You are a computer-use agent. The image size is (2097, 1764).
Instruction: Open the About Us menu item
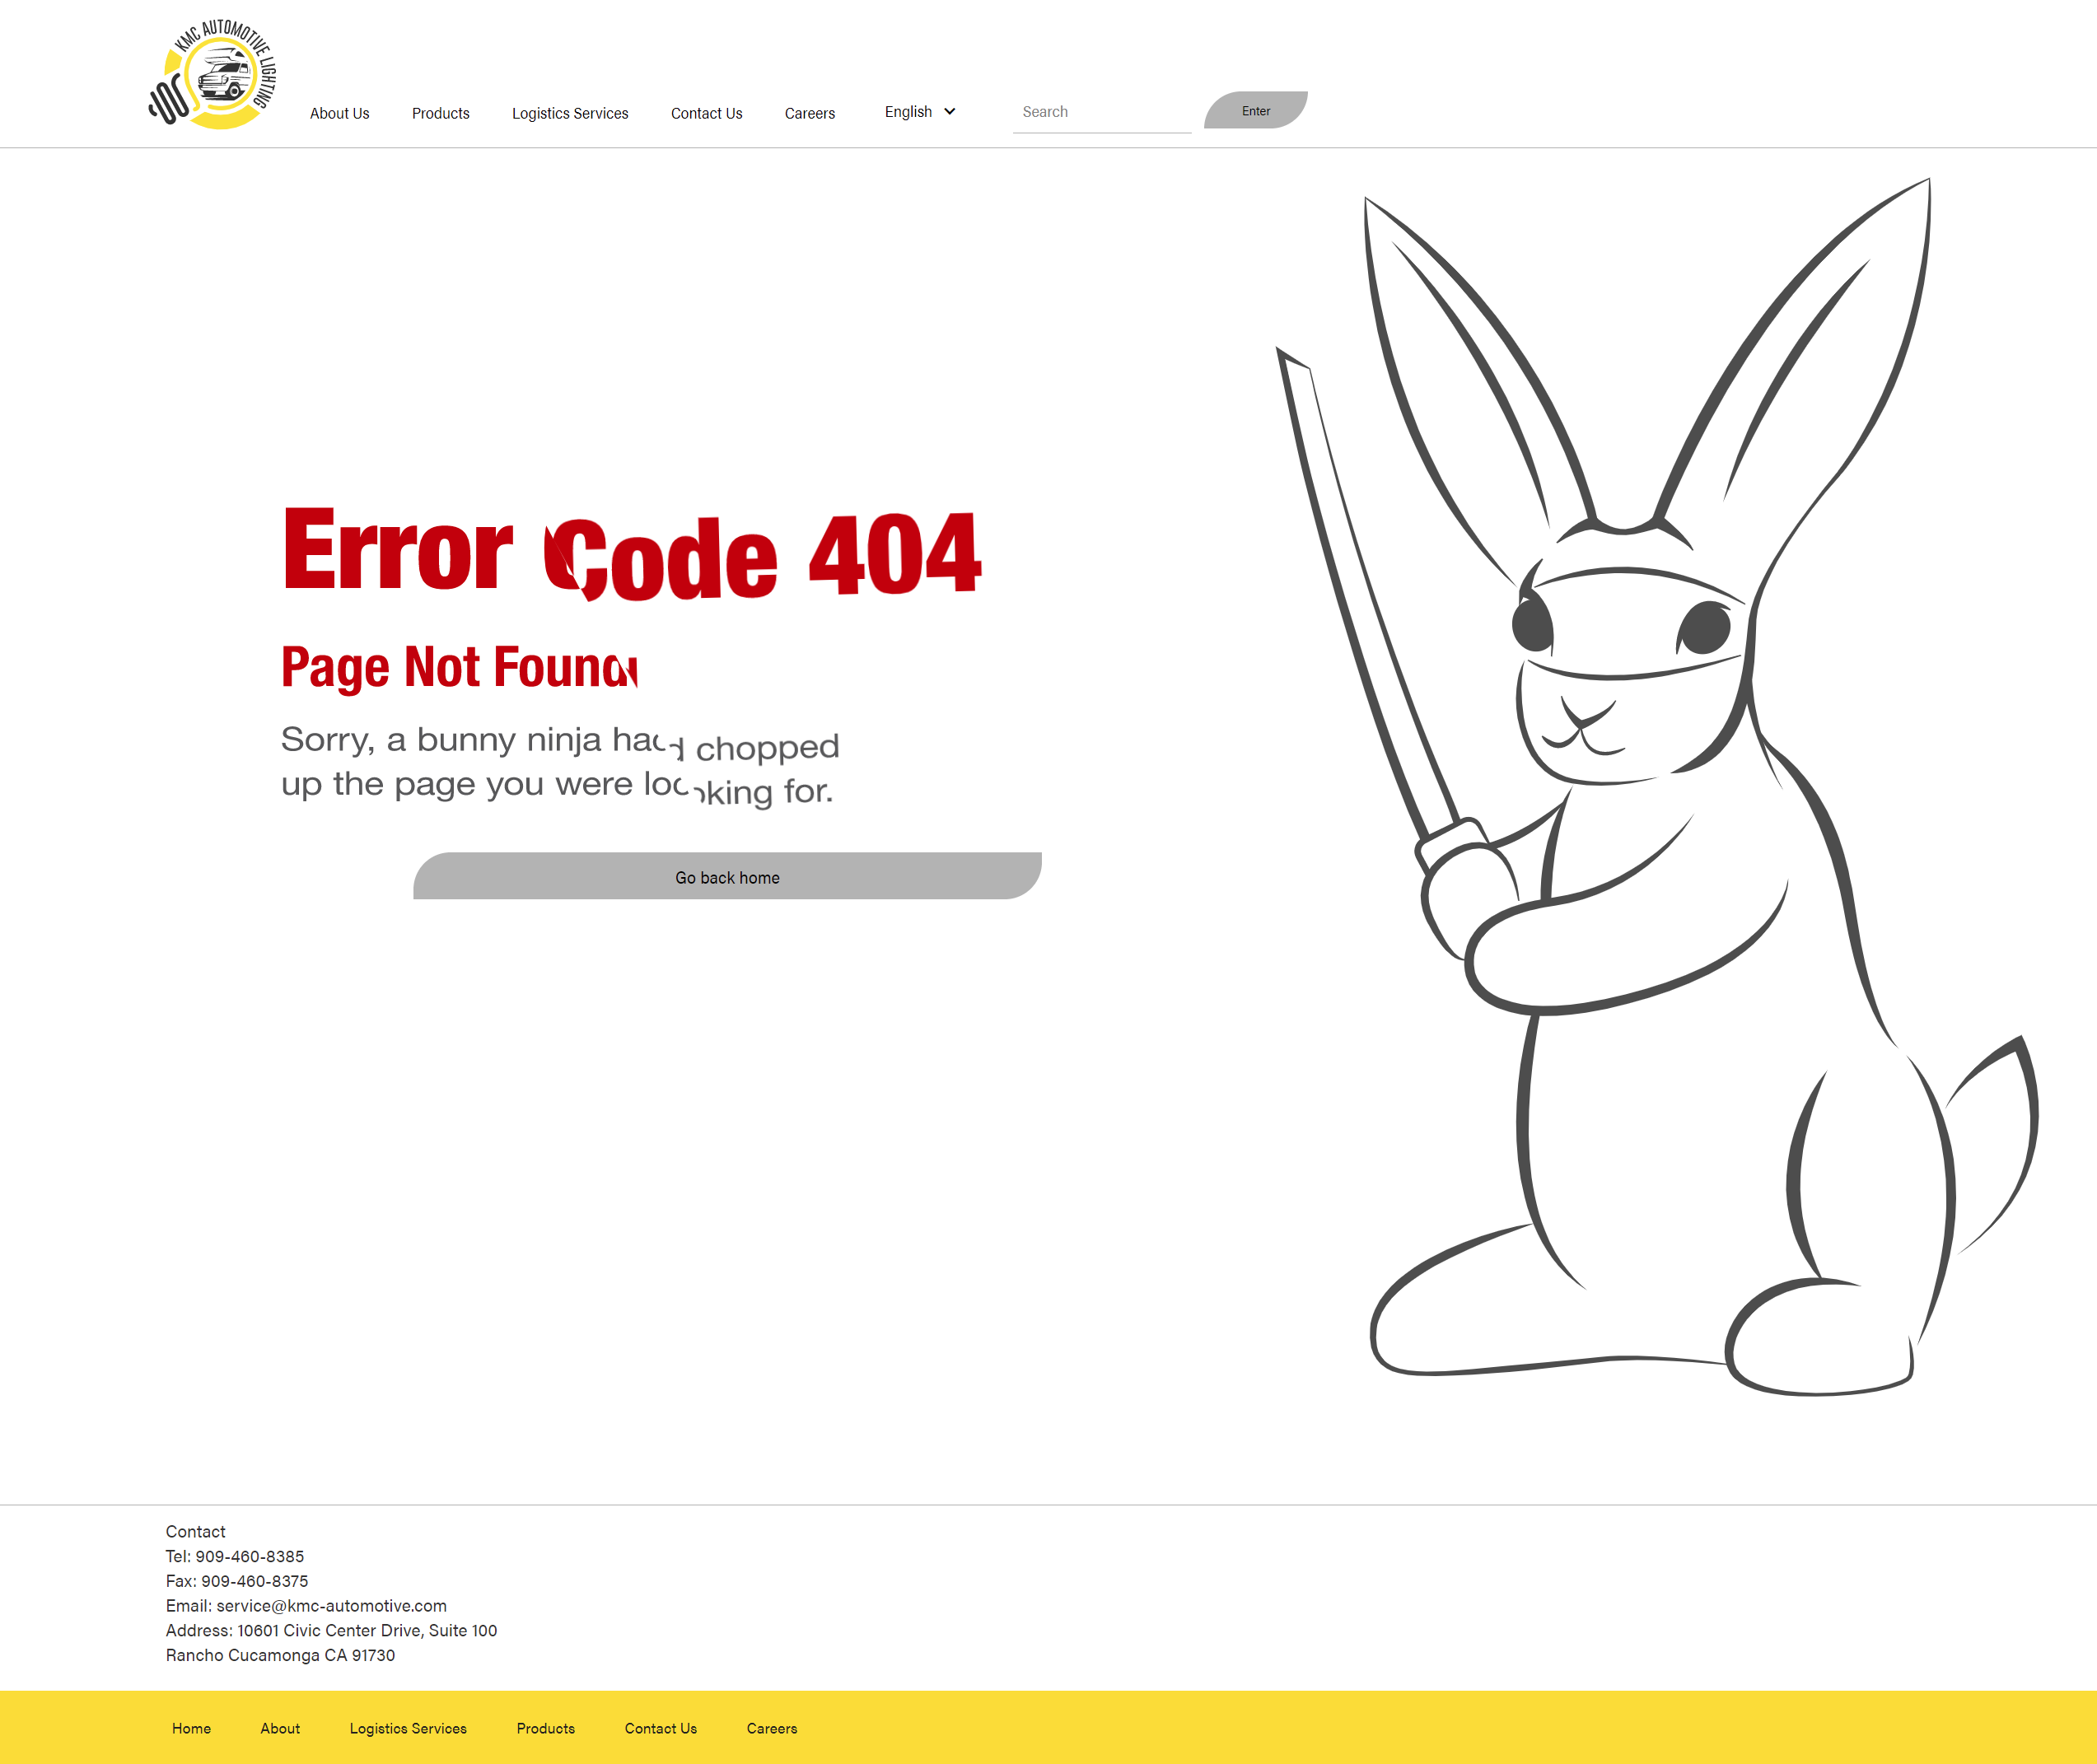click(x=339, y=113)
